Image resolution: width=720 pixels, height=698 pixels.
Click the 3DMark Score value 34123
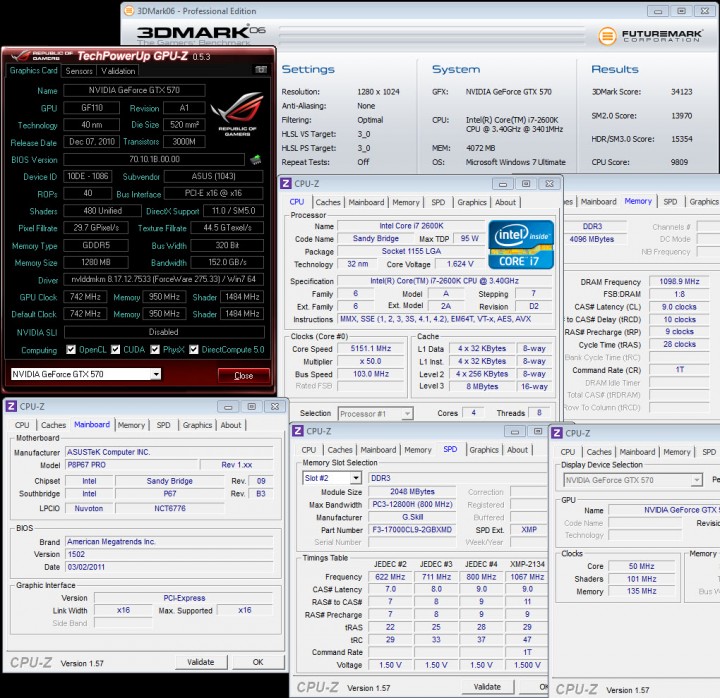coord(681,92)
